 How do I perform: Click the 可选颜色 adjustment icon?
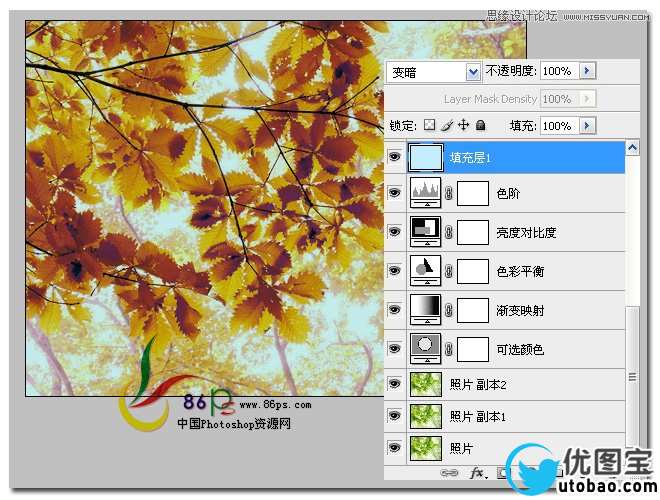pyautogui.click(x=426, y=348)
